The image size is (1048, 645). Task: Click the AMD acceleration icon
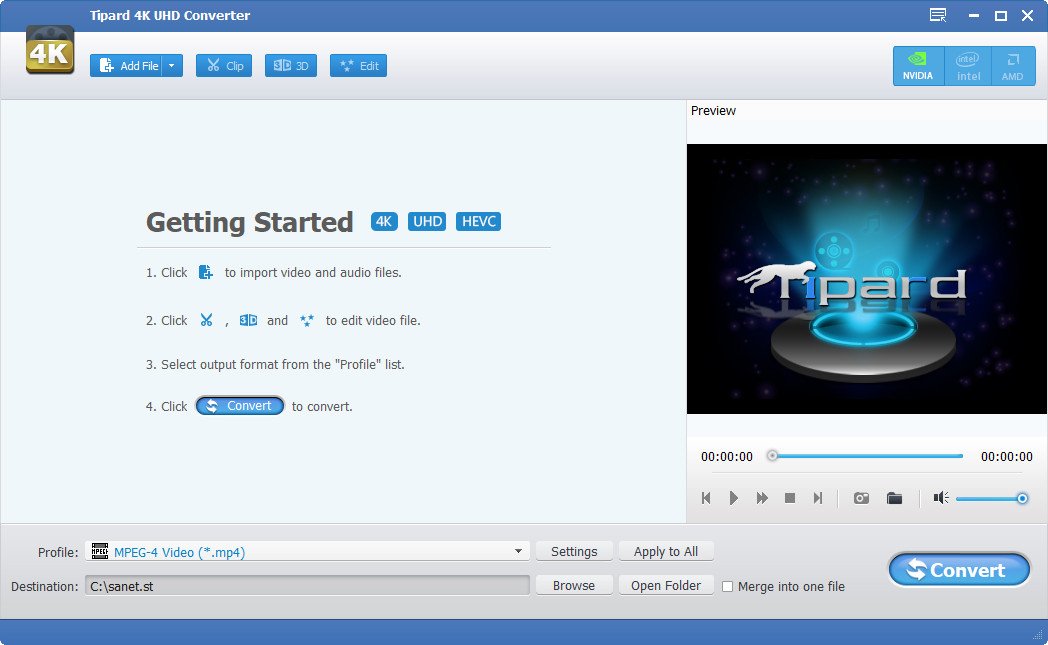[1013, 64]
